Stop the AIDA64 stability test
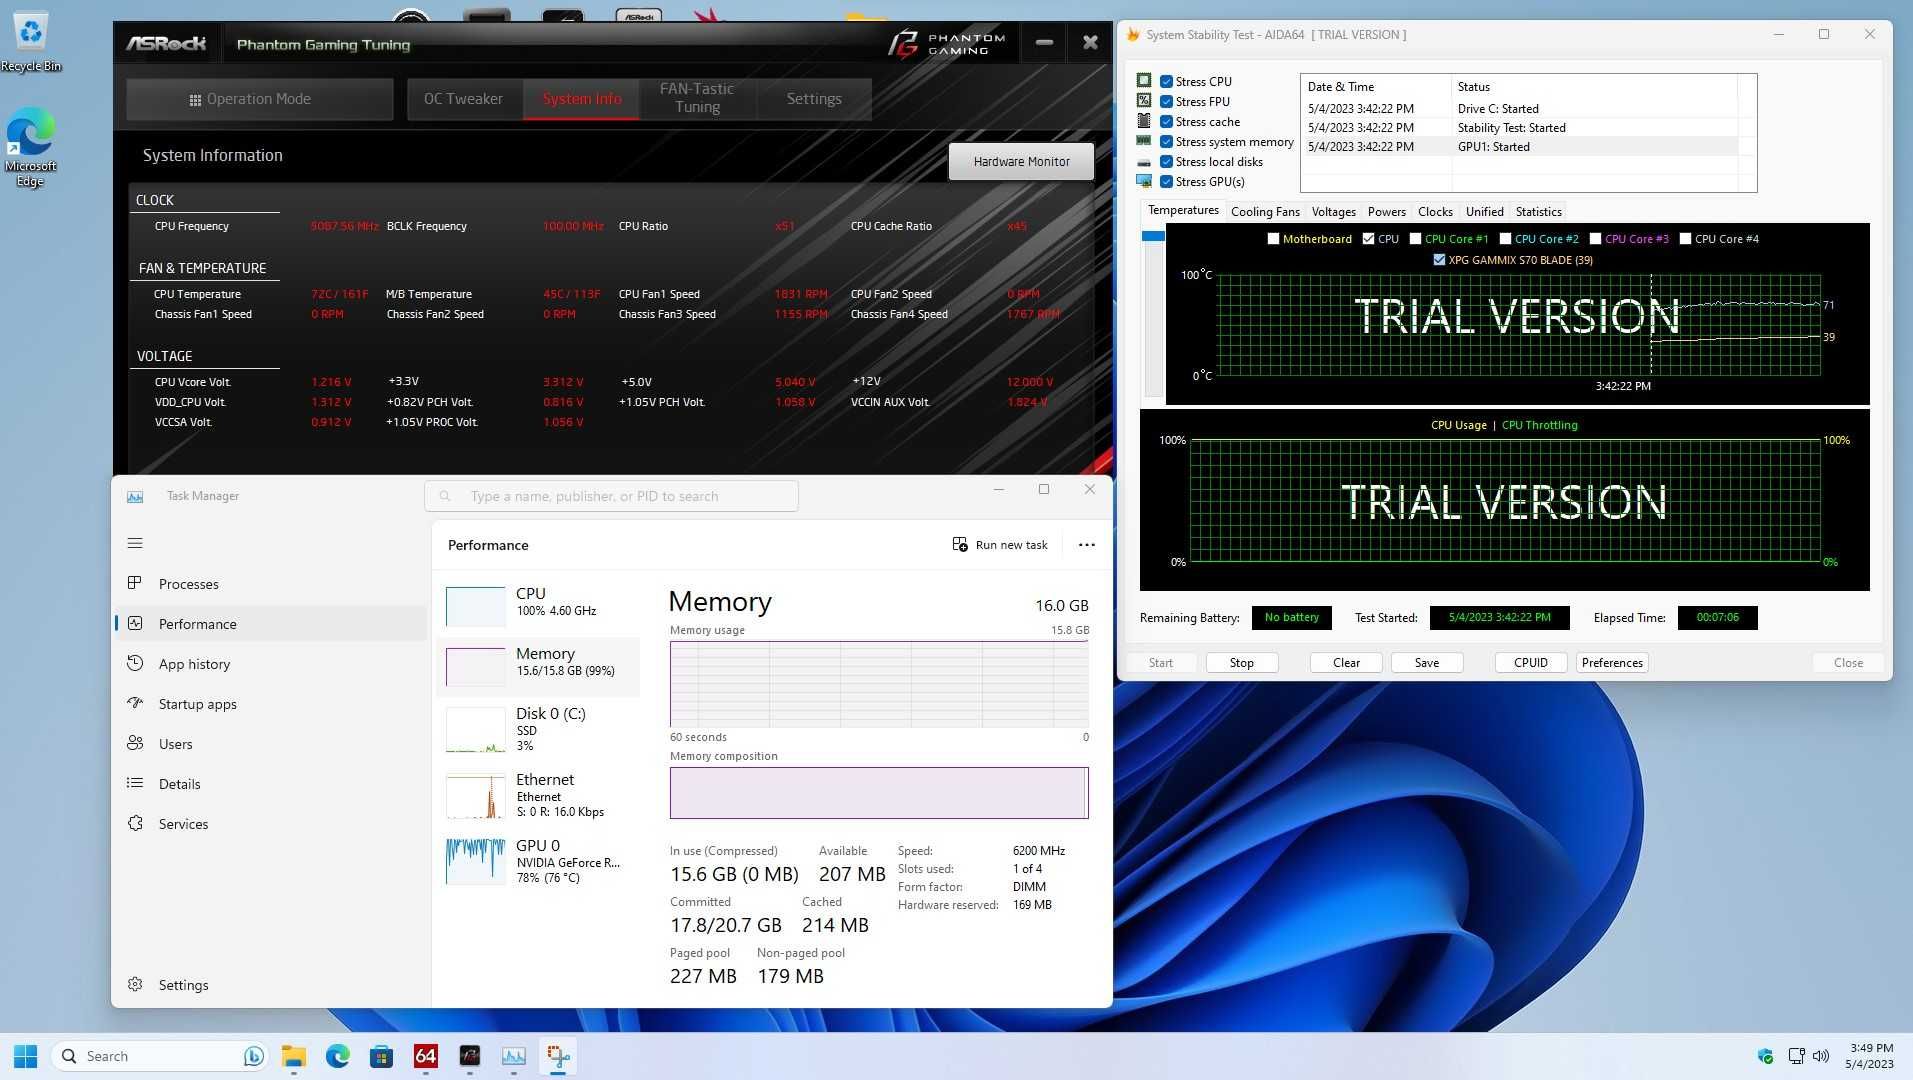Image resolution: width=1913 pixels, height=1080 pixels. pyautogui.click(x=1241, y=663)
